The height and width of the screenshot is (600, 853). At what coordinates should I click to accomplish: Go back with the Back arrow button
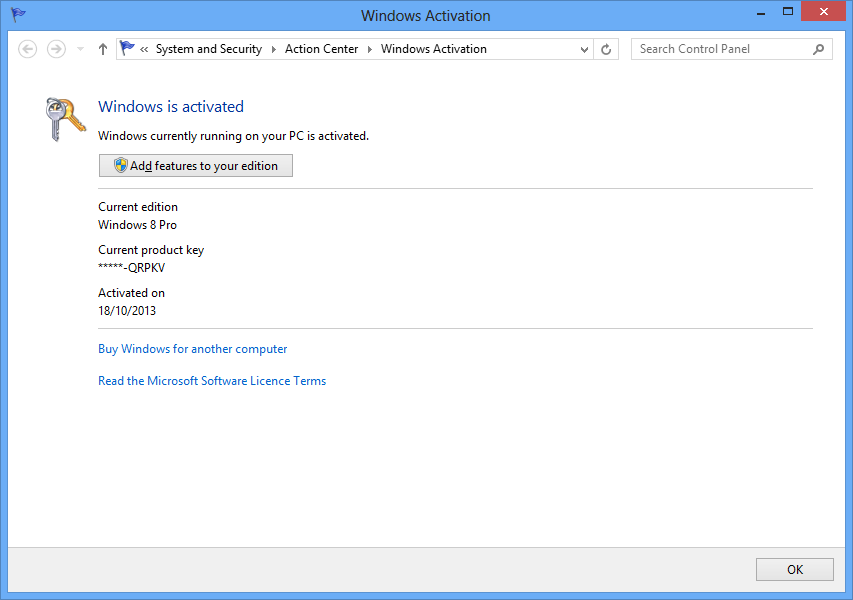28,49
